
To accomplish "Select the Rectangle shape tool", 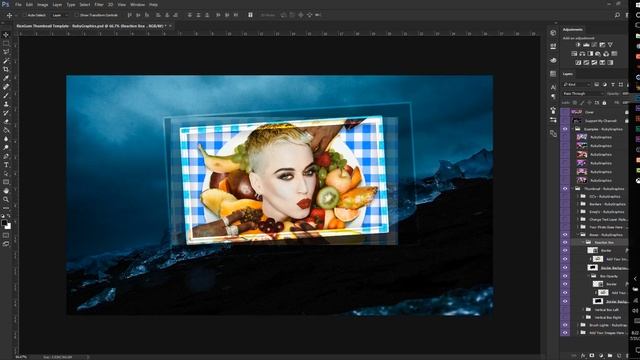I will pyautogui.click(x=6, y=182).
